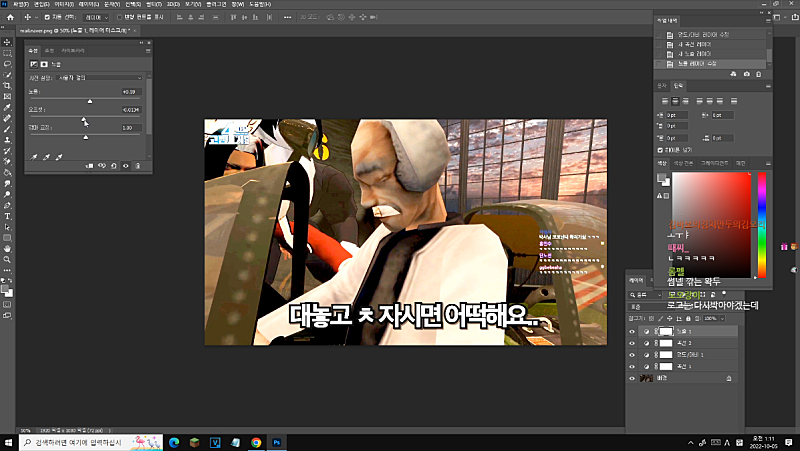Select the Lasso tool

point(7,63)
